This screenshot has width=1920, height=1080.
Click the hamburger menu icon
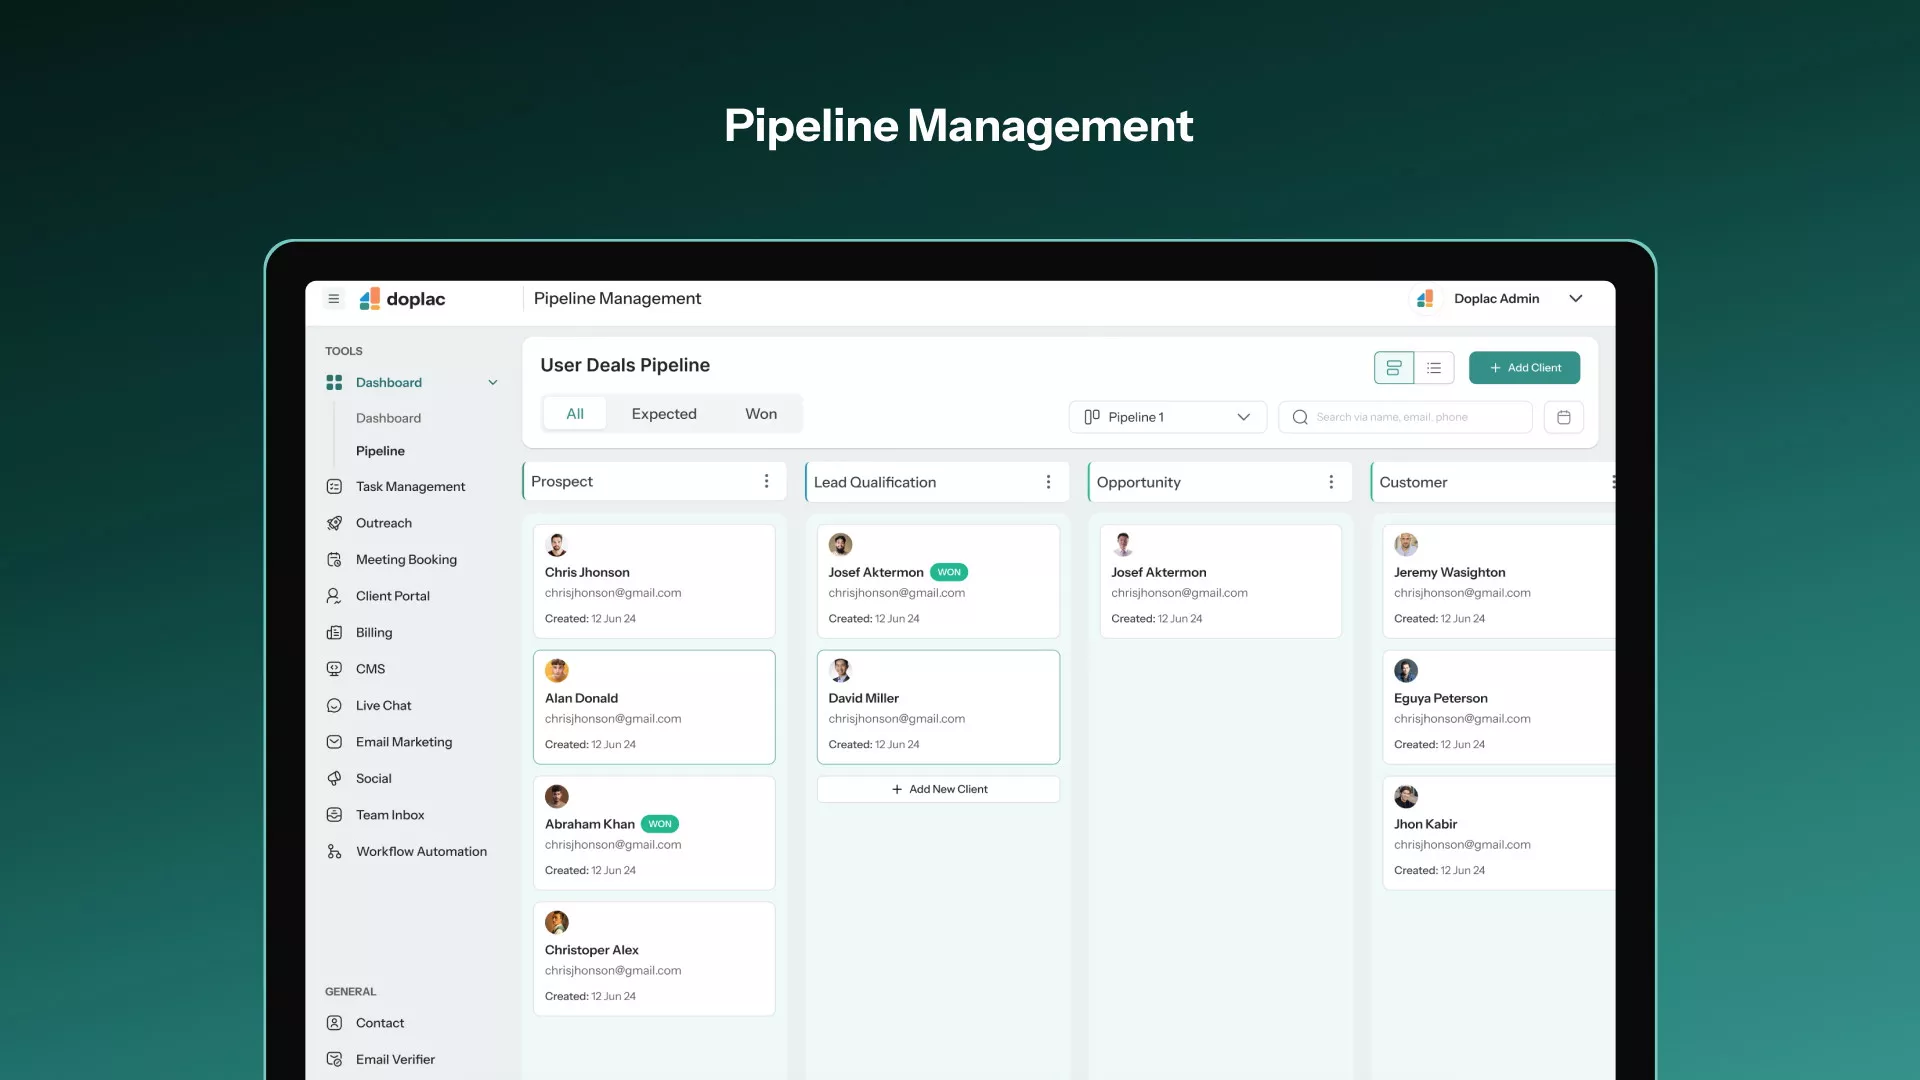pos(334,298)
